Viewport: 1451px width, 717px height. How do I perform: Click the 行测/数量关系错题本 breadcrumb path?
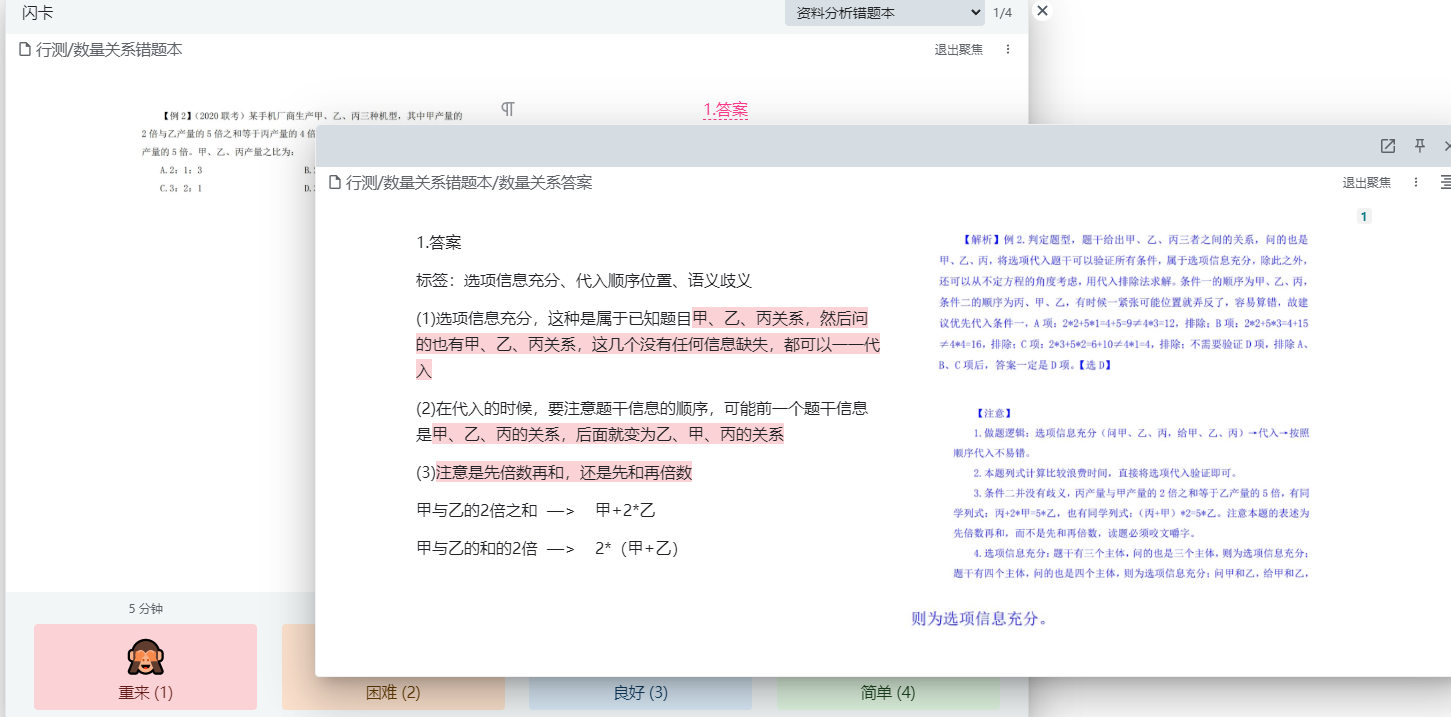click(109, 49)
